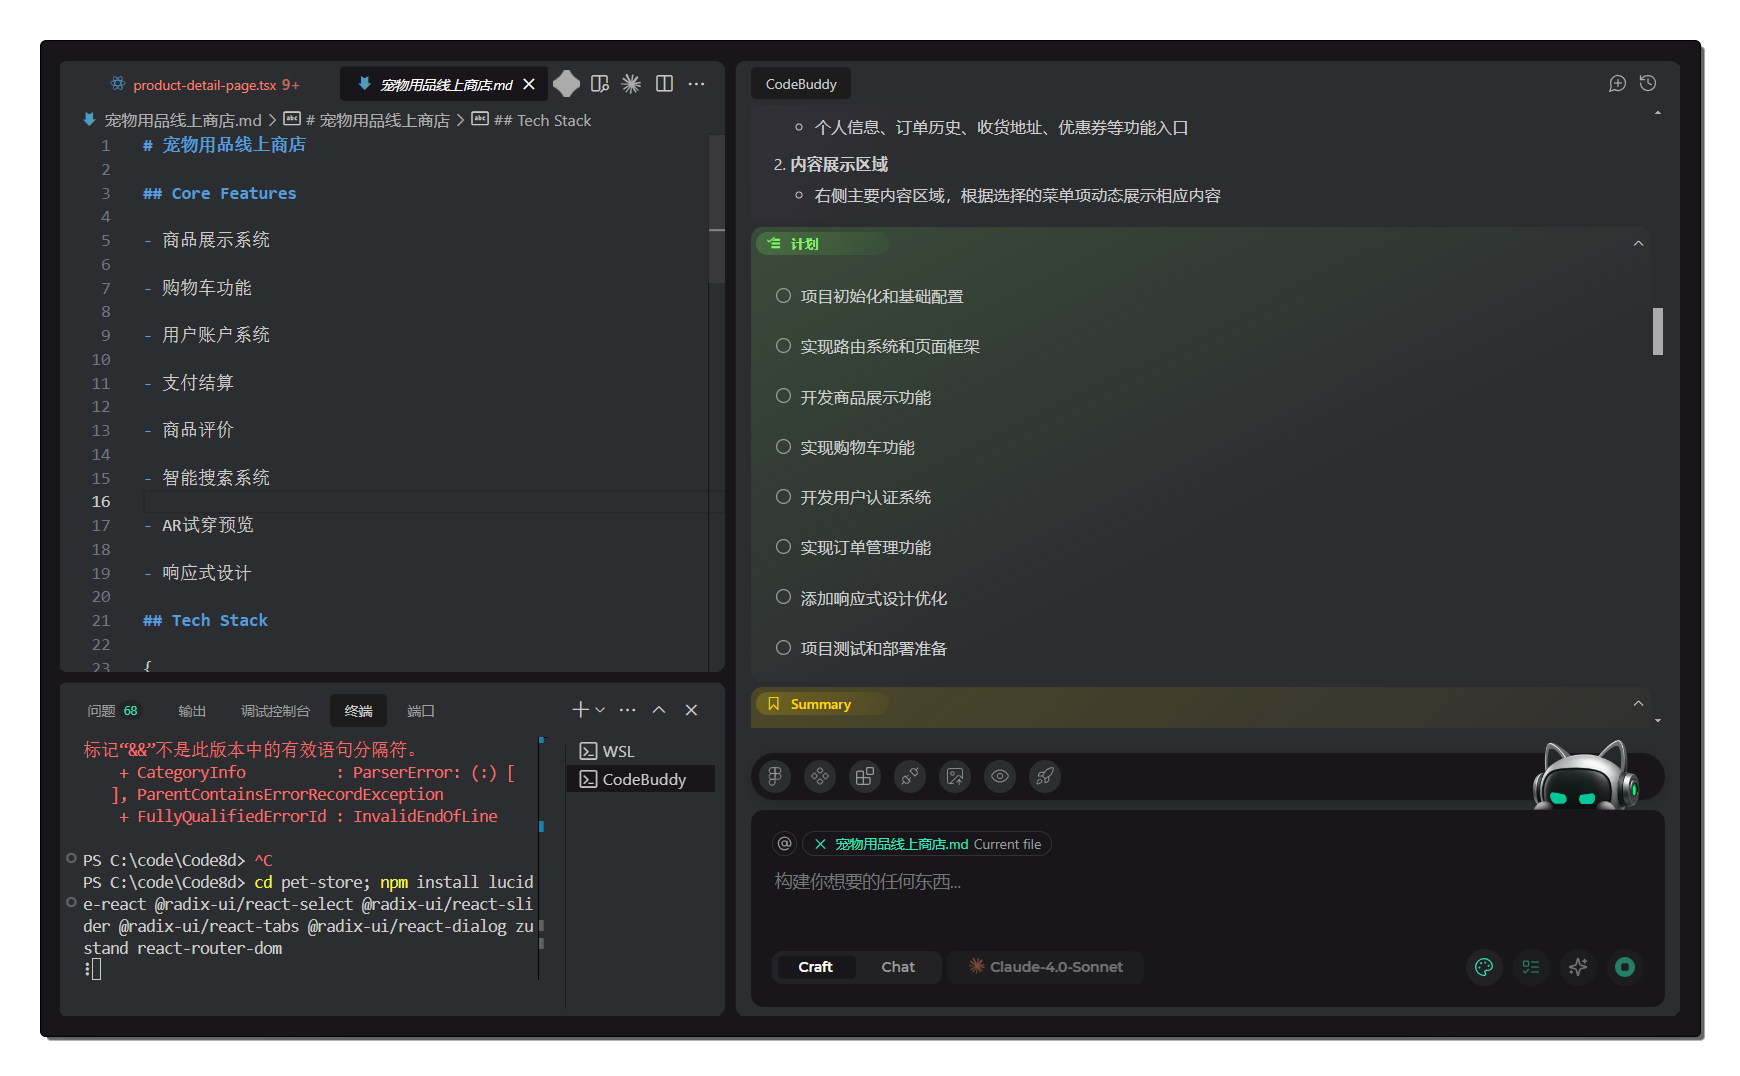
Task: Select the 终端 terminal tab
Action: [x=359, y=711]
